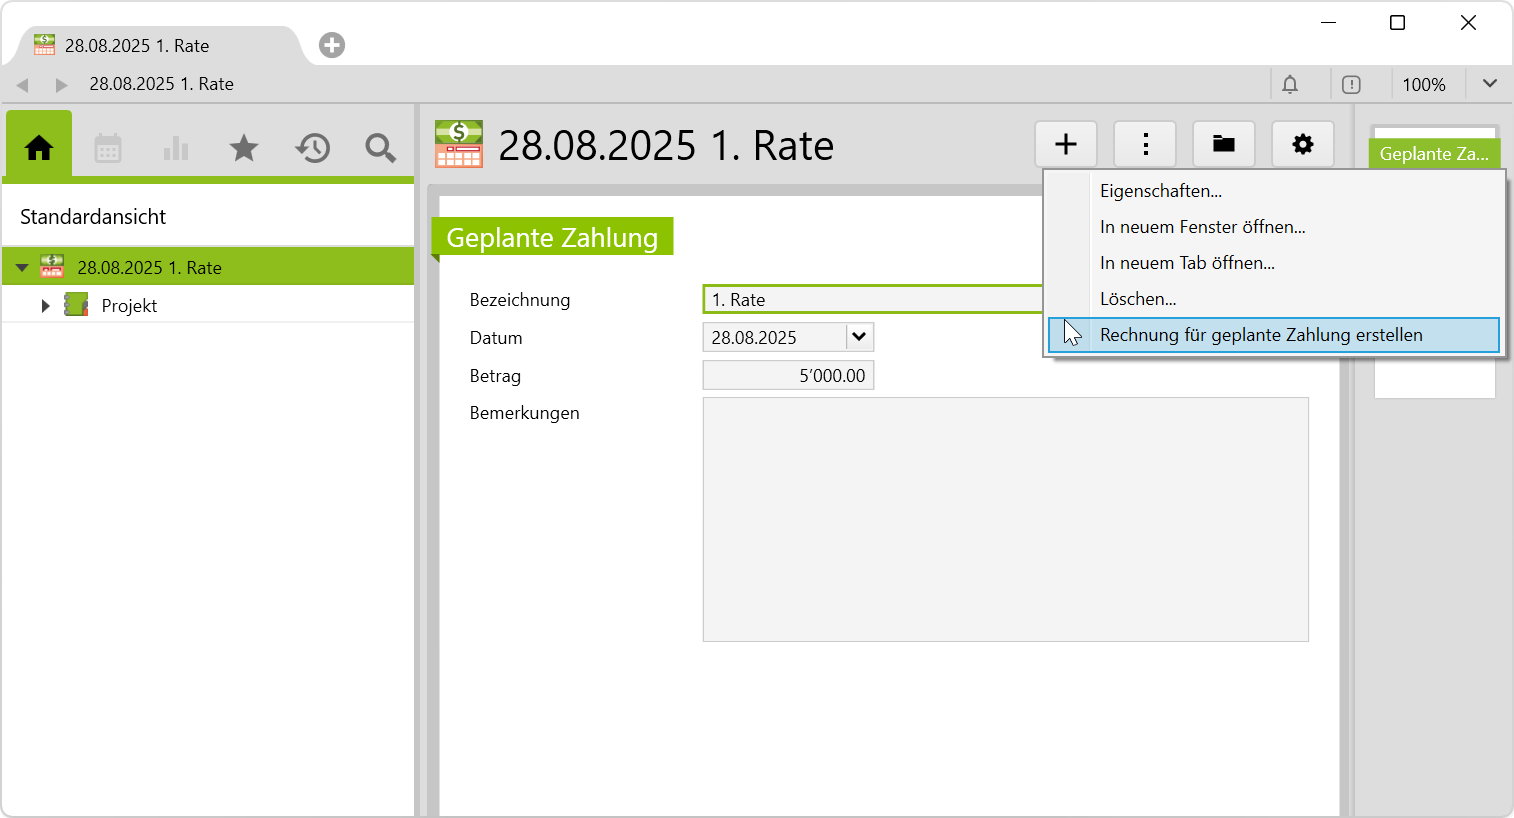Show favorites with the star icon
This screenshot has height=818, width=1514.
[244, 148]
